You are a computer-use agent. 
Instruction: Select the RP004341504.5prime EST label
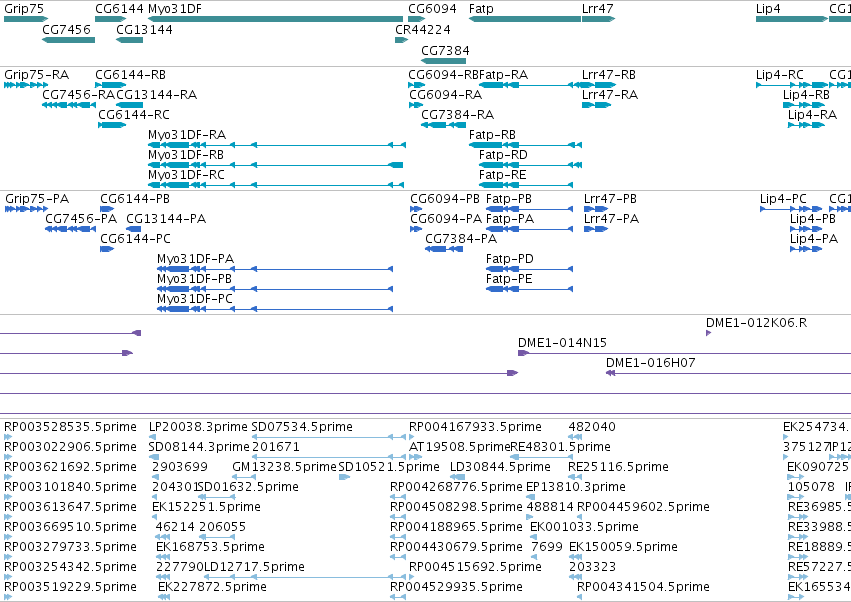pos(643,587)
